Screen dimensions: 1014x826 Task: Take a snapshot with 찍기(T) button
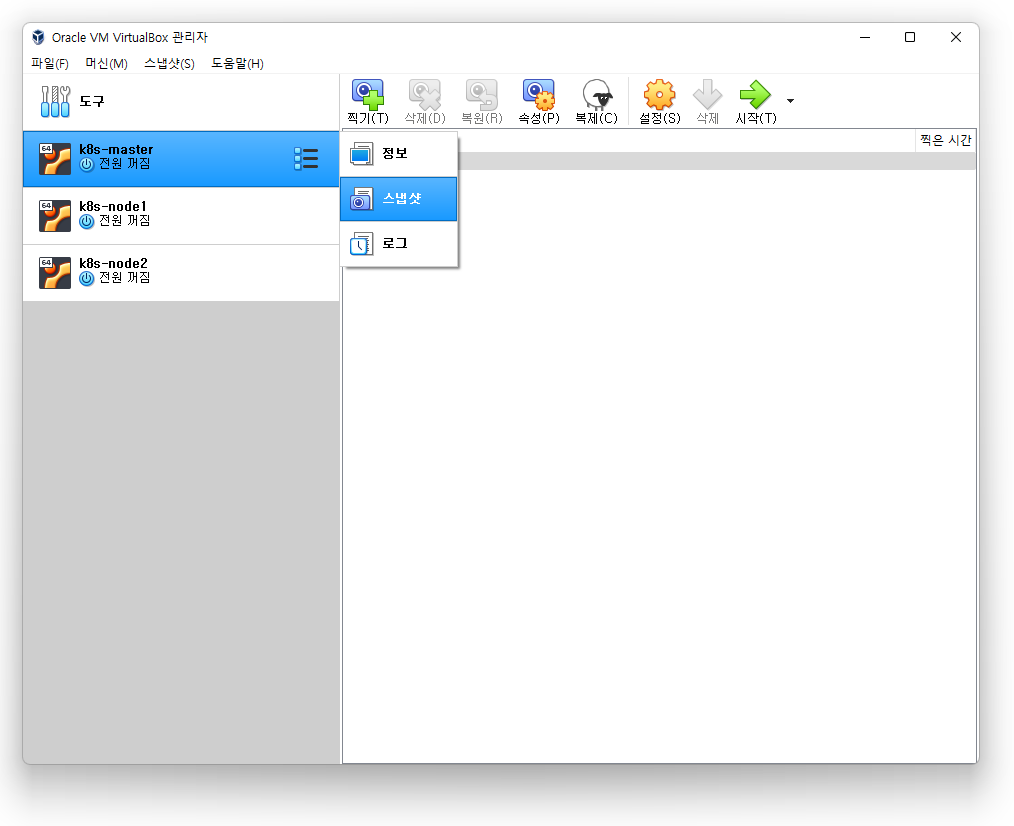(368, 102)
